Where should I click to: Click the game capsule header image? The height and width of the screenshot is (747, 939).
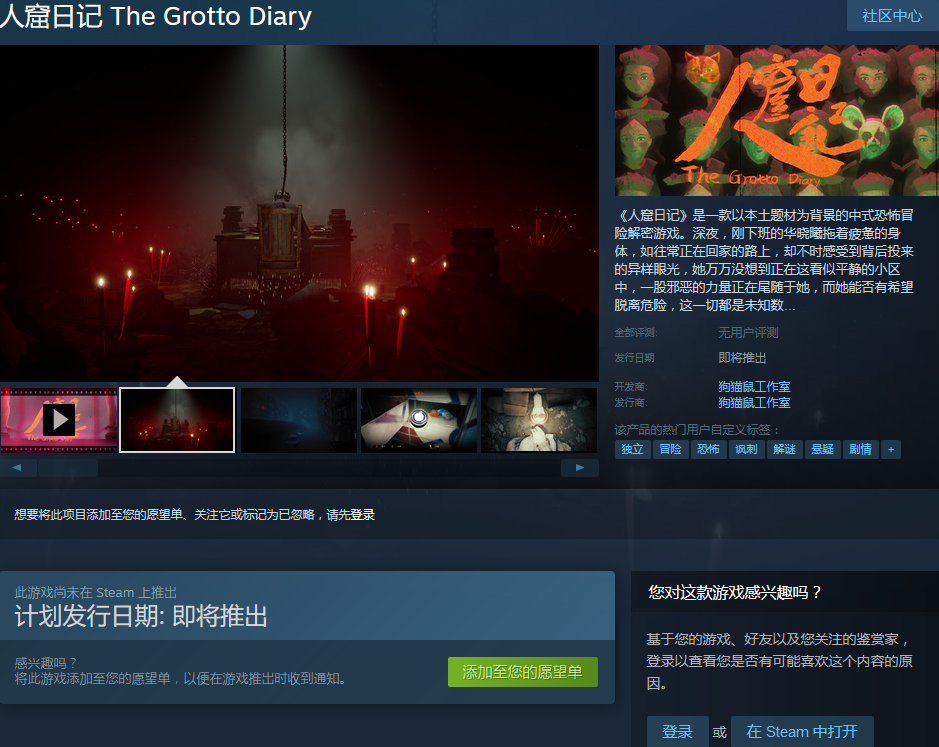pos(777,120)
